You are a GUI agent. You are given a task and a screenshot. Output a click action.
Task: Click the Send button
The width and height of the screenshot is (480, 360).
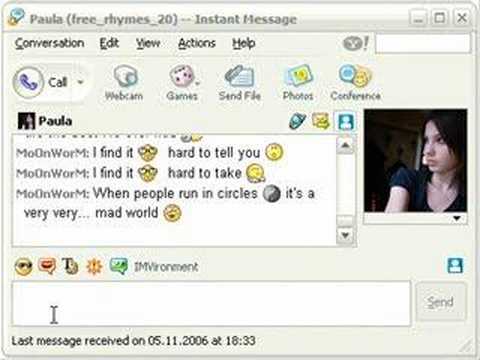(440, 302)
